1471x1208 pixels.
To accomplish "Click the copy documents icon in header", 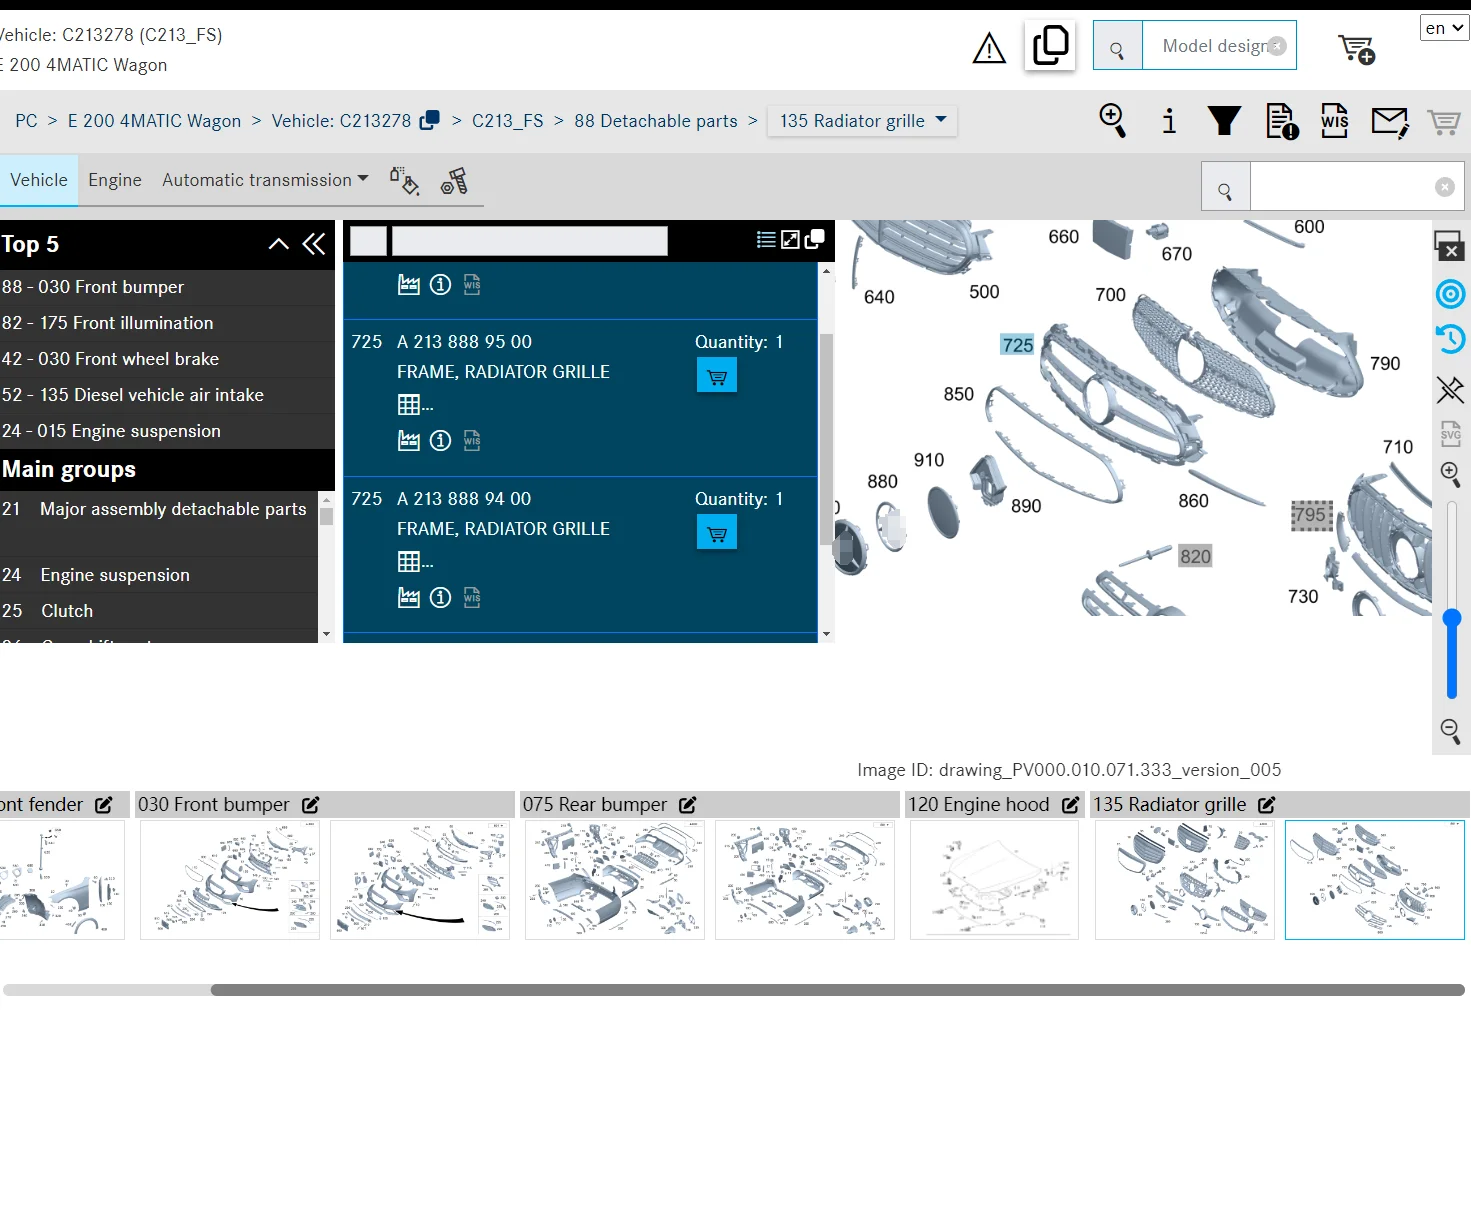I will coord(1050,45).
